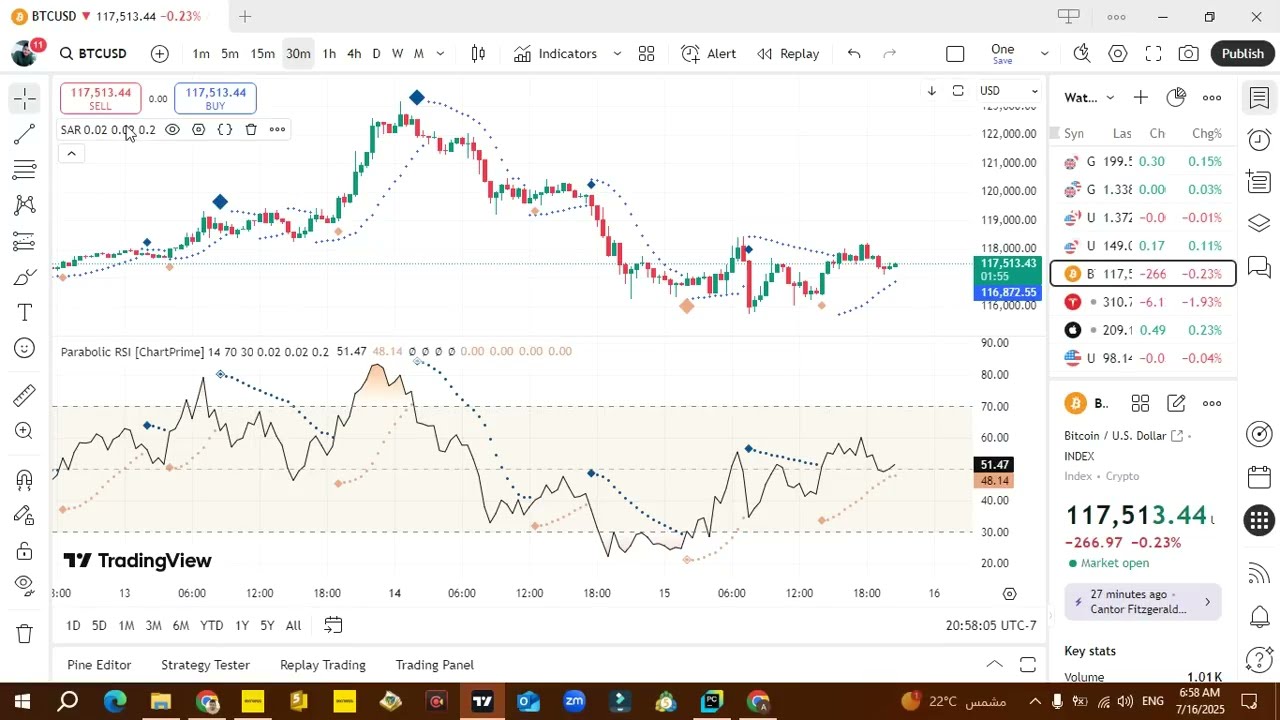The width and height of the screenshot is (1280, 720).
Task: Open SAR indicator source code
Action: pos(225,129)
